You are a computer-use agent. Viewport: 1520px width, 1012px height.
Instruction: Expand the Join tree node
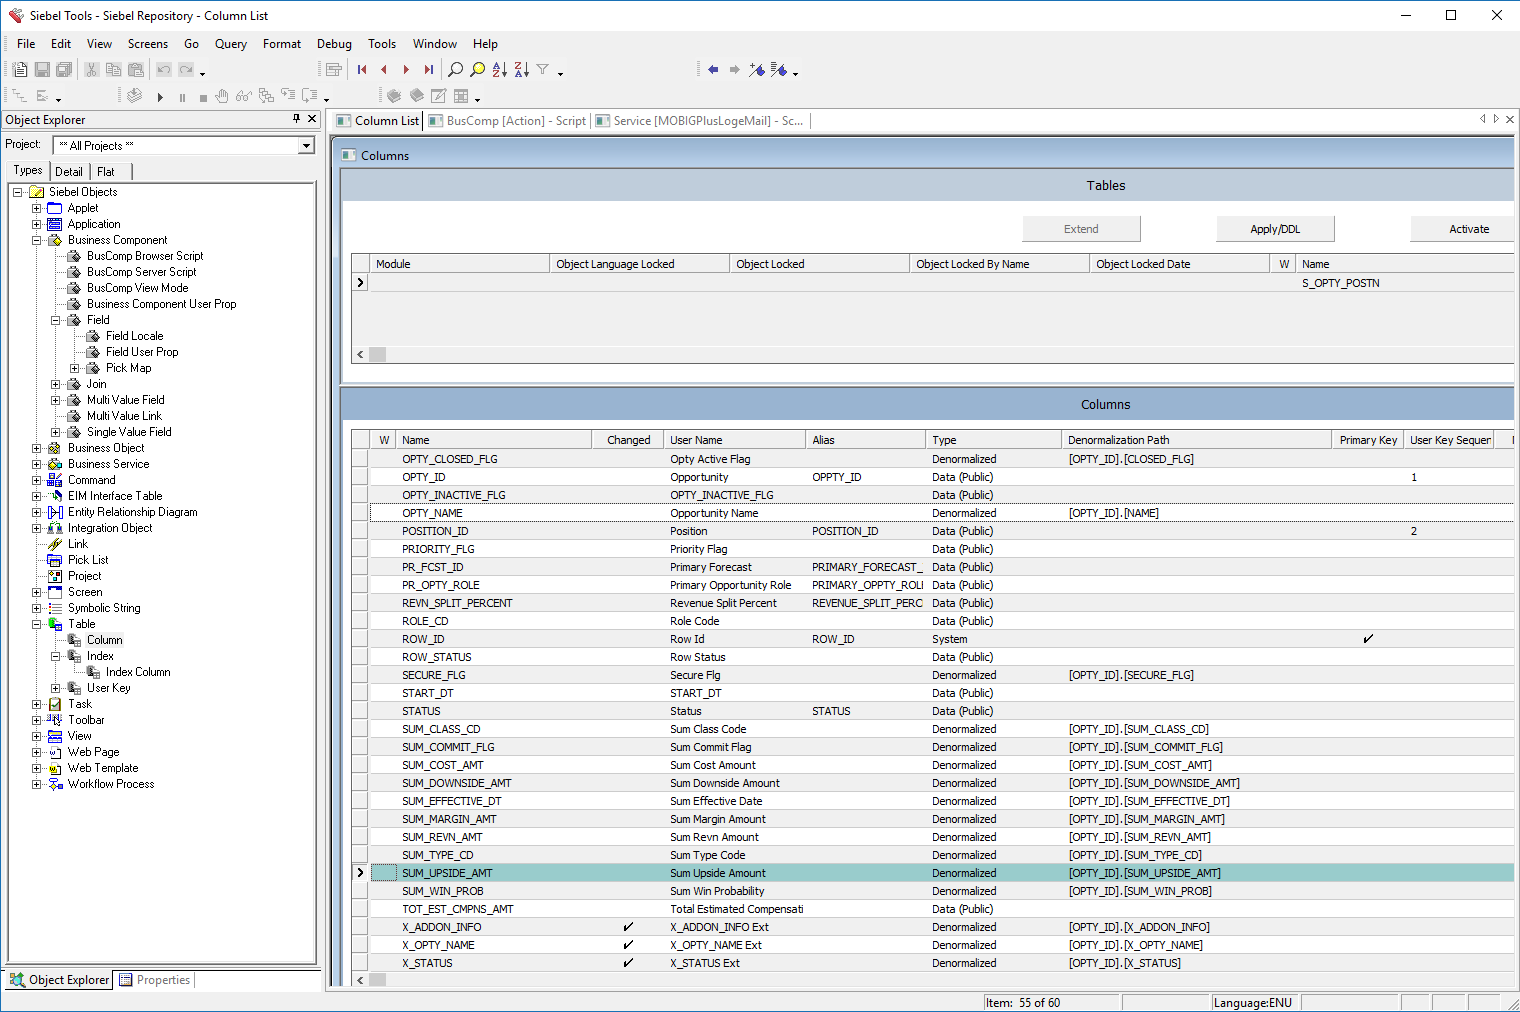tap(55, 384)
